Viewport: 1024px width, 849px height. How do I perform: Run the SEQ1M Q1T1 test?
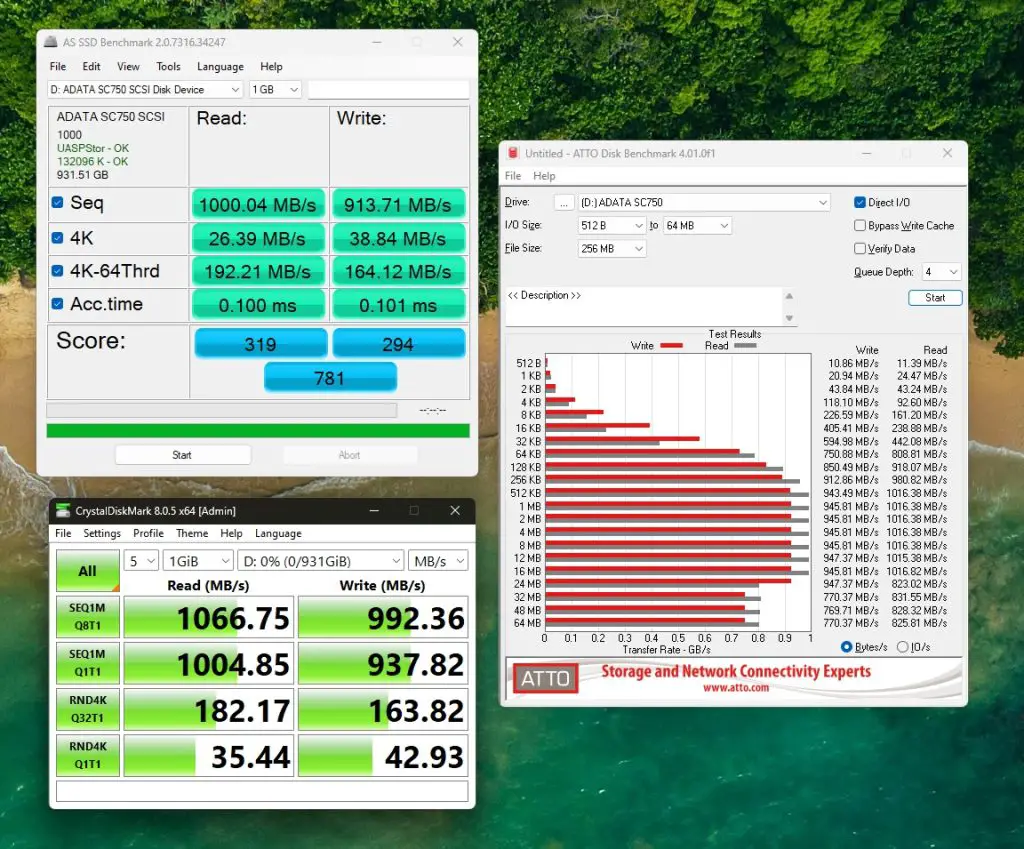[x=88, y=663]
